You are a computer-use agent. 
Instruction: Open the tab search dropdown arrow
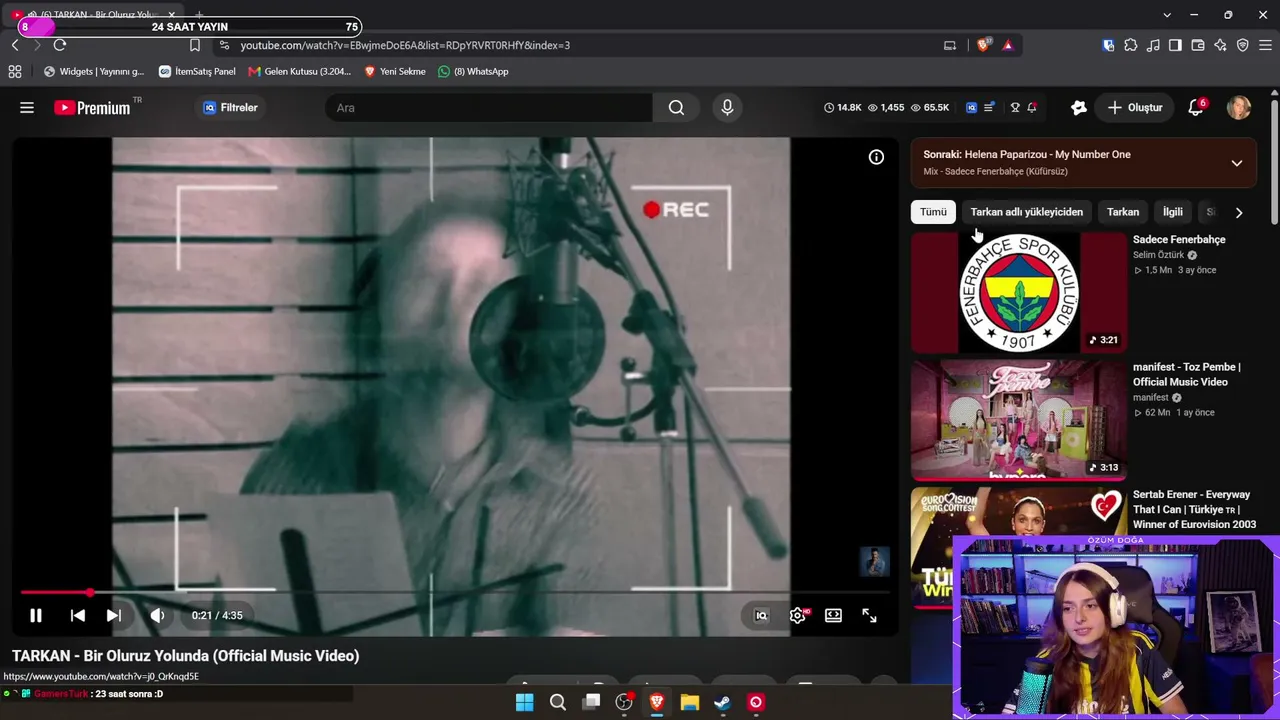coord(1167,15)
